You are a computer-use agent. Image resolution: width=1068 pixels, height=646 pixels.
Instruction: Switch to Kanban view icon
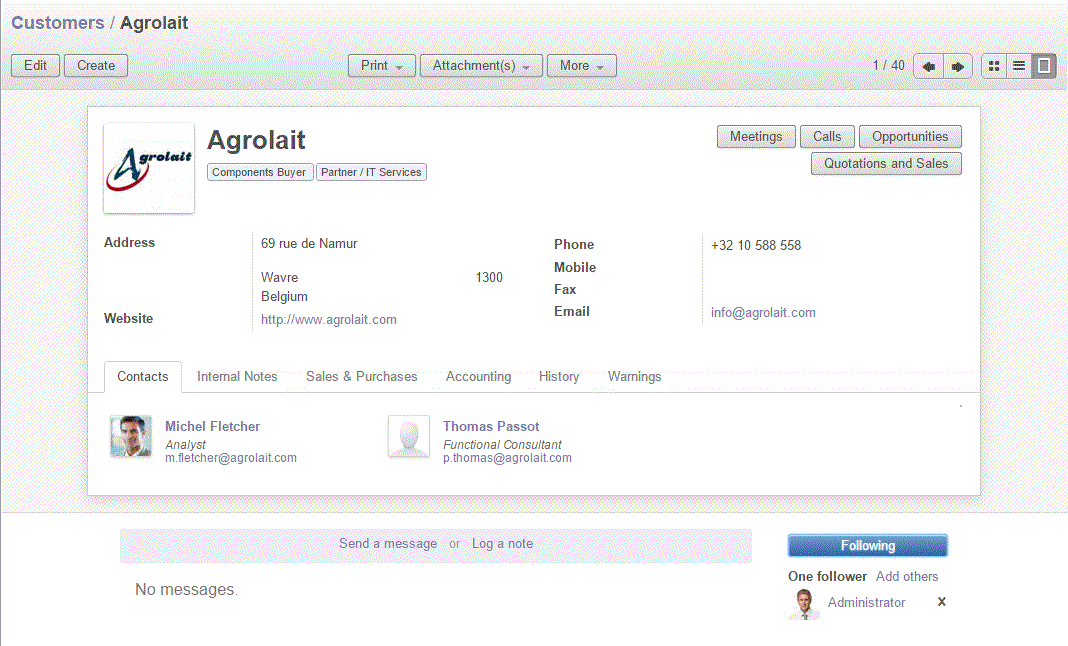994,65
